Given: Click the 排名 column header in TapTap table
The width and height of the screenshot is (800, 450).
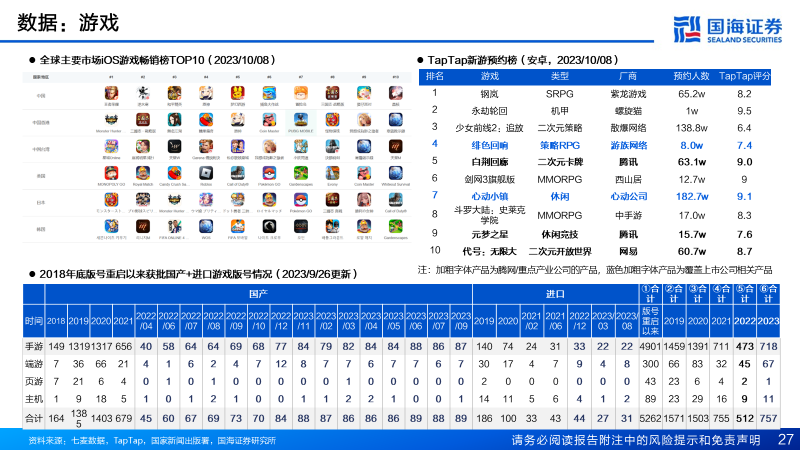Looking at the screenshot, I should [435, 77].
